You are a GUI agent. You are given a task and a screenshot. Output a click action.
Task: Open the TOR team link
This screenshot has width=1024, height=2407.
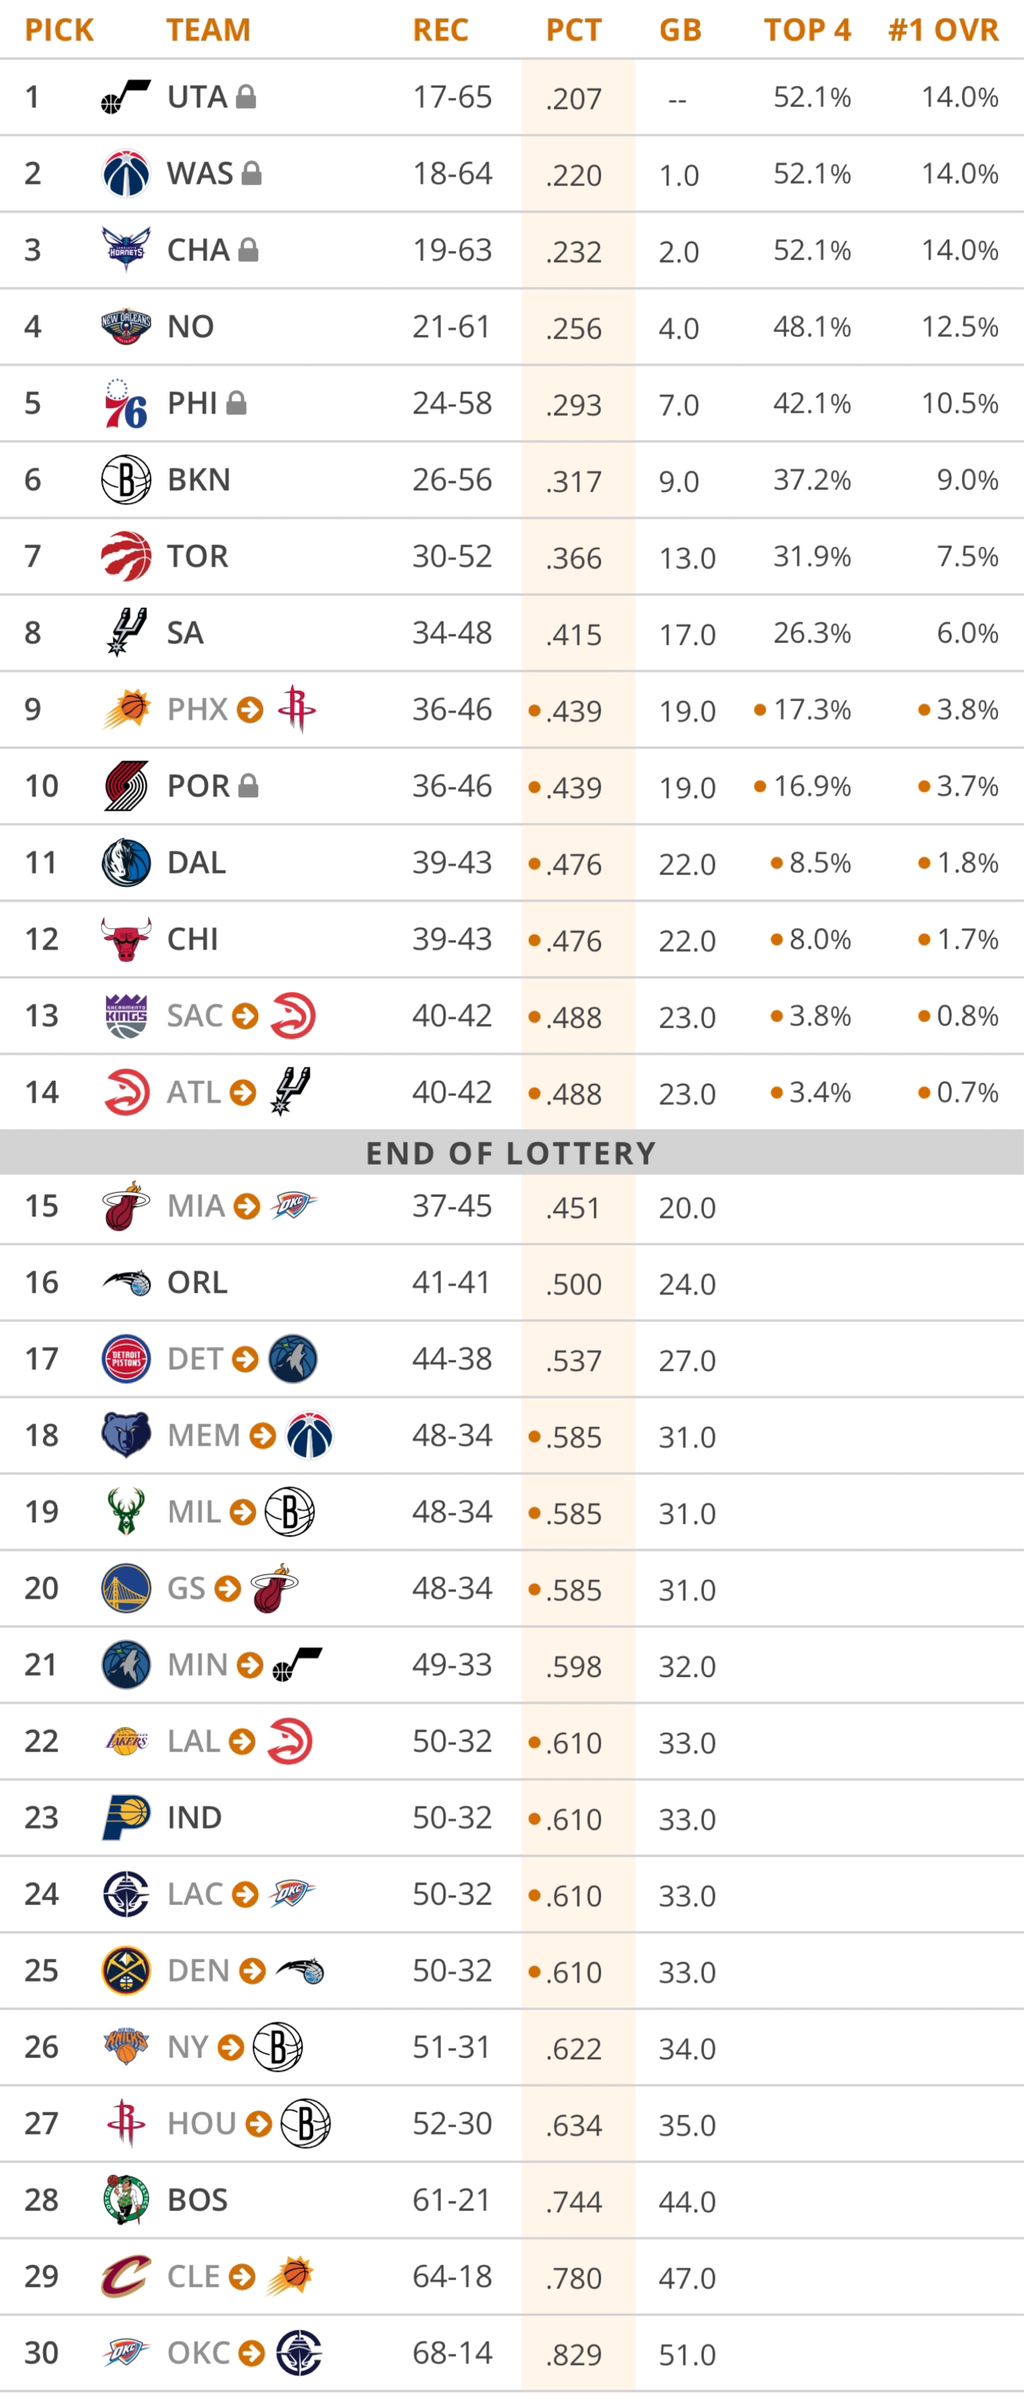[x=197, y=556]
